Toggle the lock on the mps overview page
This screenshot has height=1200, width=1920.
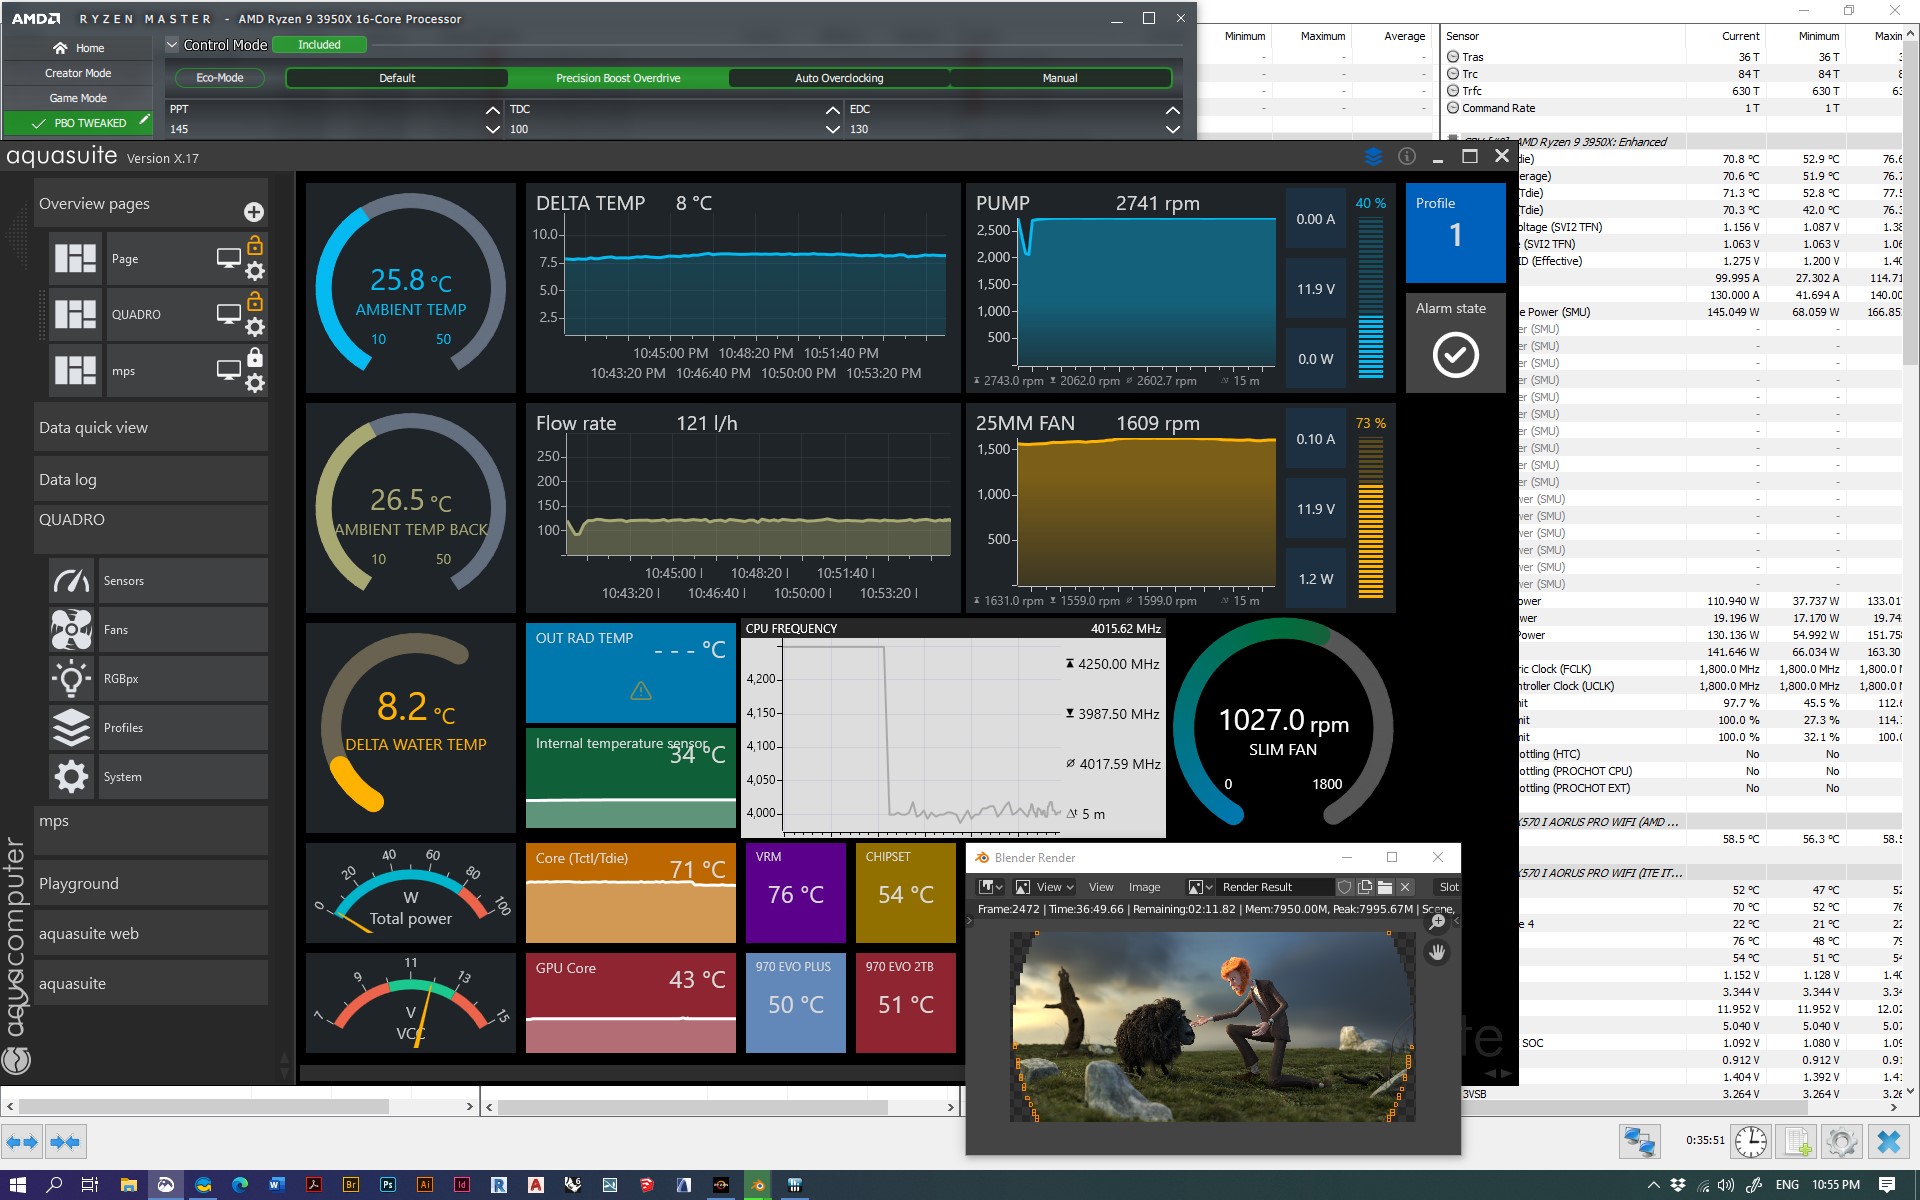255,357
